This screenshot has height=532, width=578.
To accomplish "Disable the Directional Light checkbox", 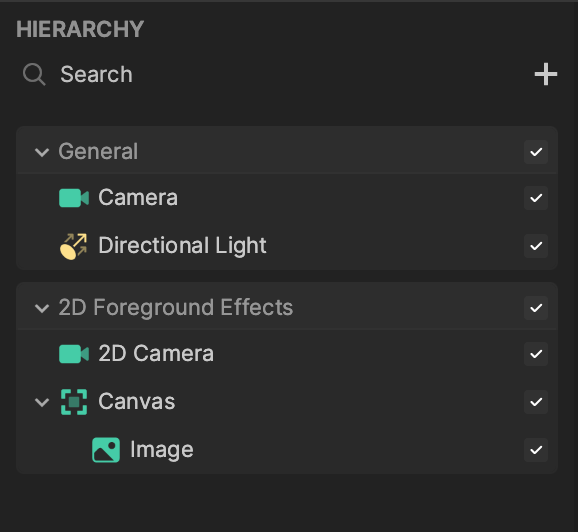I will 536,246.
